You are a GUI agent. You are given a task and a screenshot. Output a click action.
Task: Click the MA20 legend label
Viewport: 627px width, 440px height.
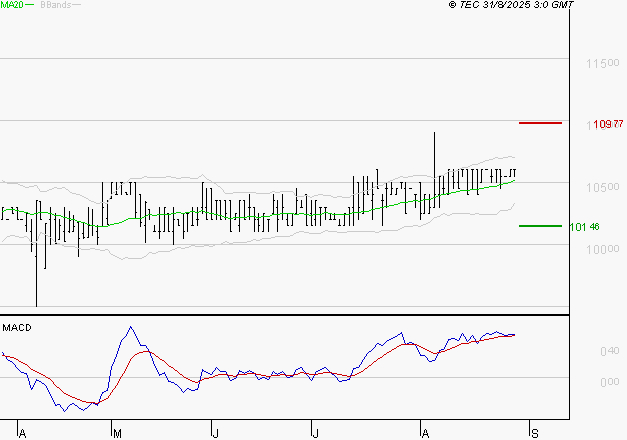coord(12,5)
